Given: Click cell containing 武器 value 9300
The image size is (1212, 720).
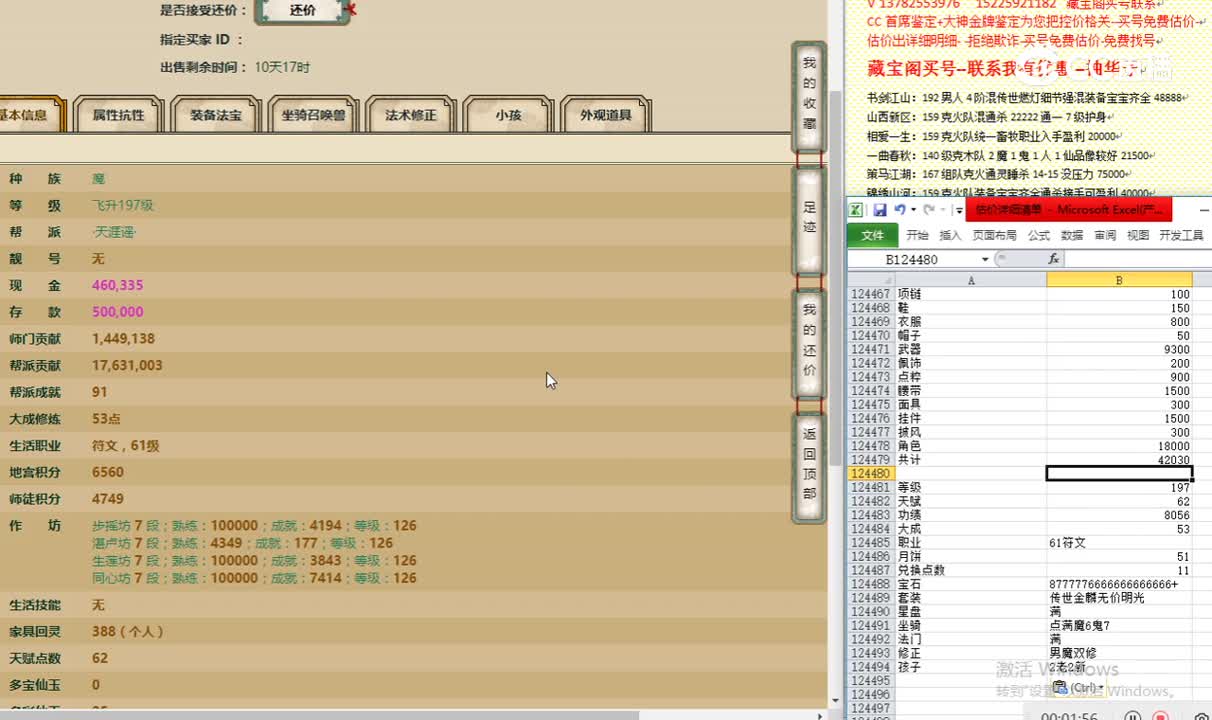Looking at the screenshot, I should point(1119,350).
